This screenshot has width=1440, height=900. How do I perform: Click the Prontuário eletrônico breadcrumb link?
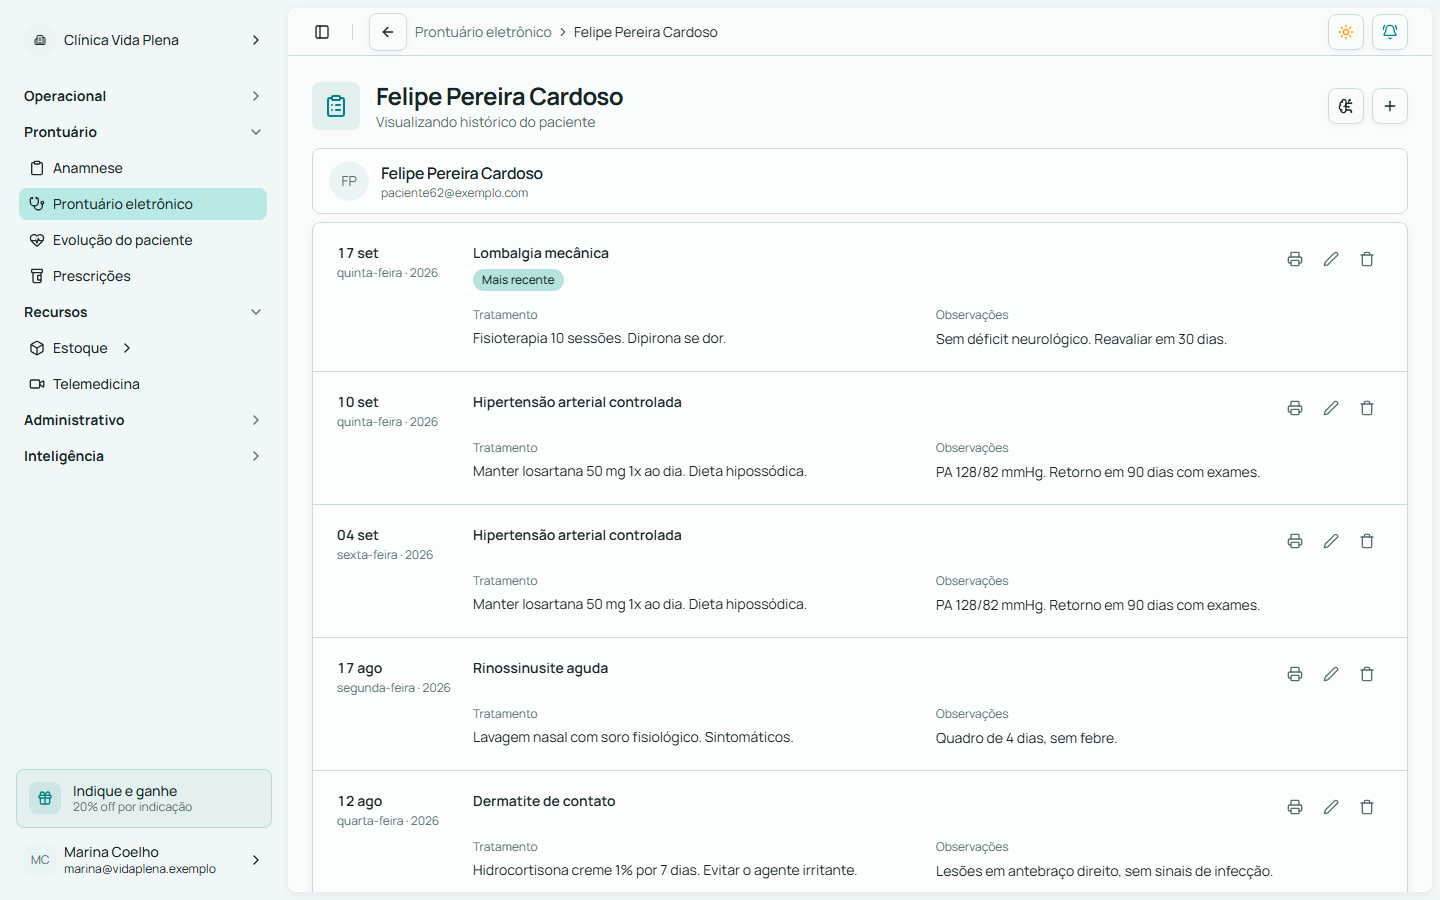(x=483, y=32)
